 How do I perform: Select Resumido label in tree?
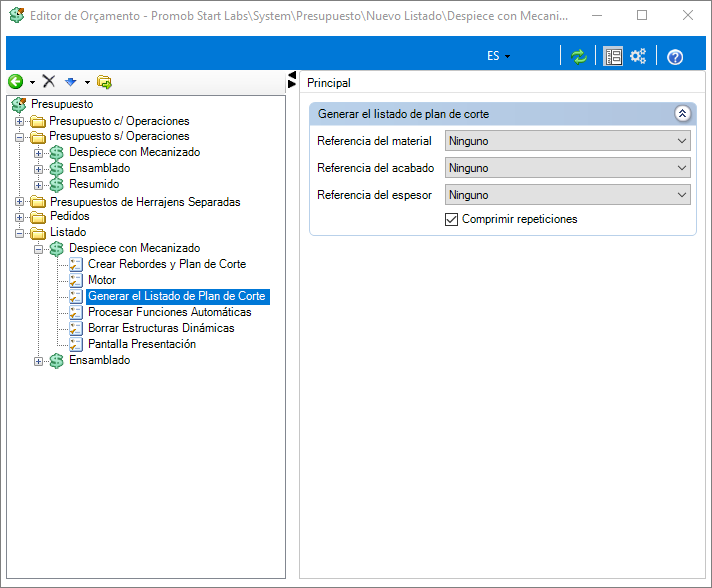94,184
